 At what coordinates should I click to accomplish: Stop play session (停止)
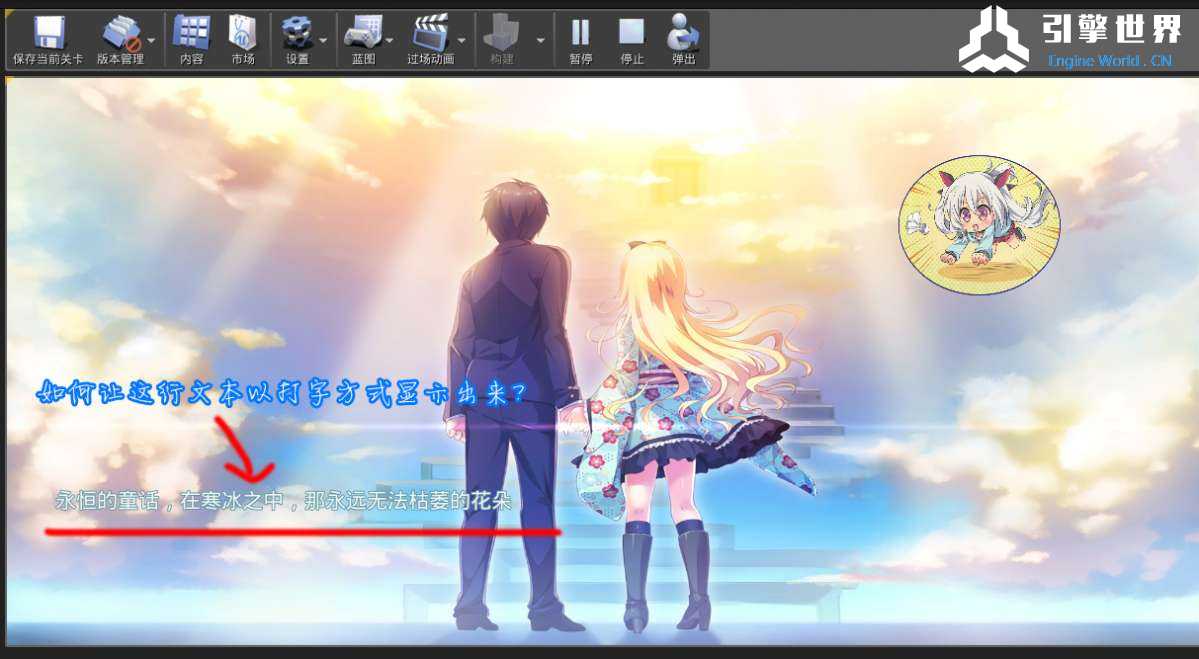click(632, 41)
